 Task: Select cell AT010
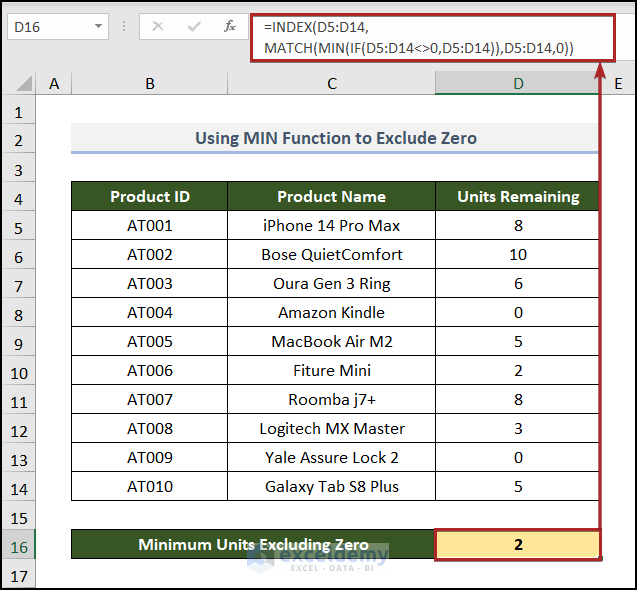150,486
